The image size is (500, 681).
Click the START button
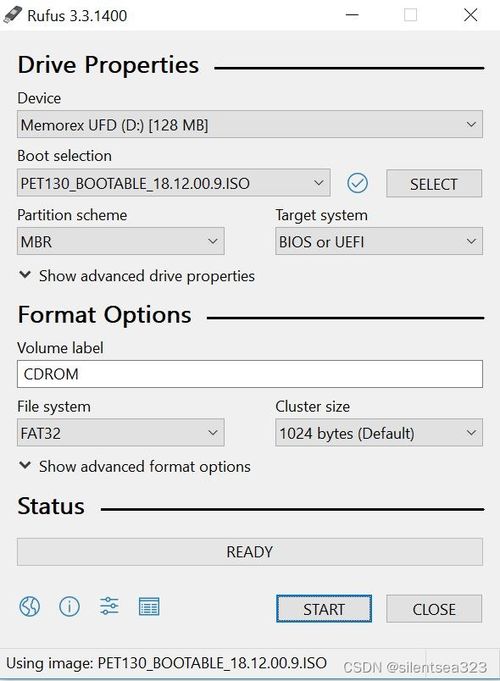coord(324,609)
